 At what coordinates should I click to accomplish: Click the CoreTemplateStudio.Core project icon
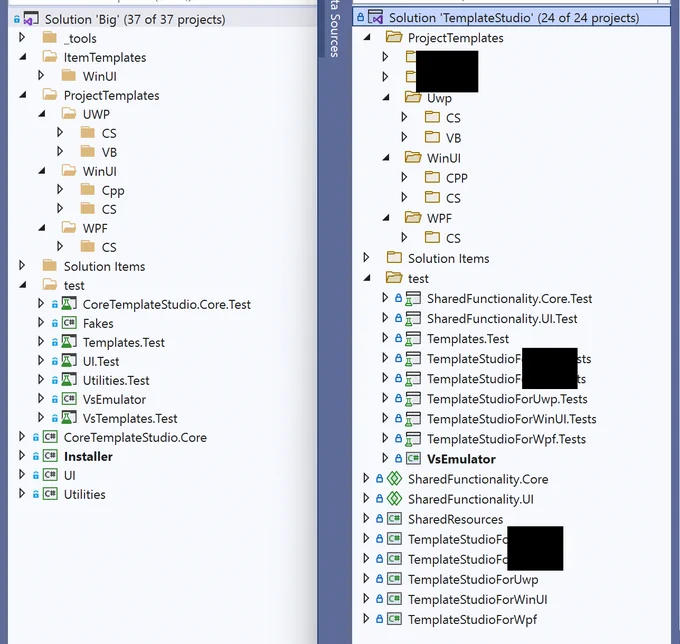(50, 437)
